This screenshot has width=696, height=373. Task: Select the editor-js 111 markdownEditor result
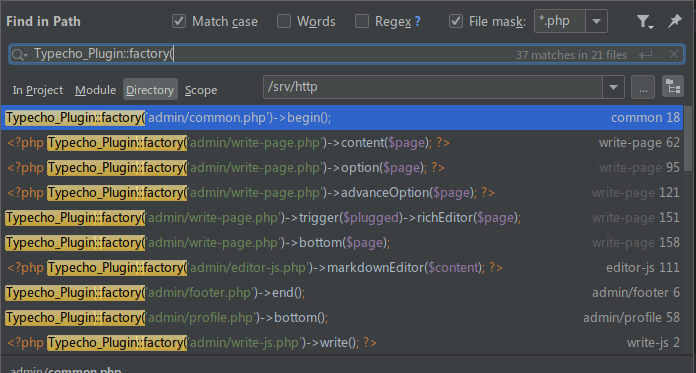pyautogui.click(x=342, y=267)
